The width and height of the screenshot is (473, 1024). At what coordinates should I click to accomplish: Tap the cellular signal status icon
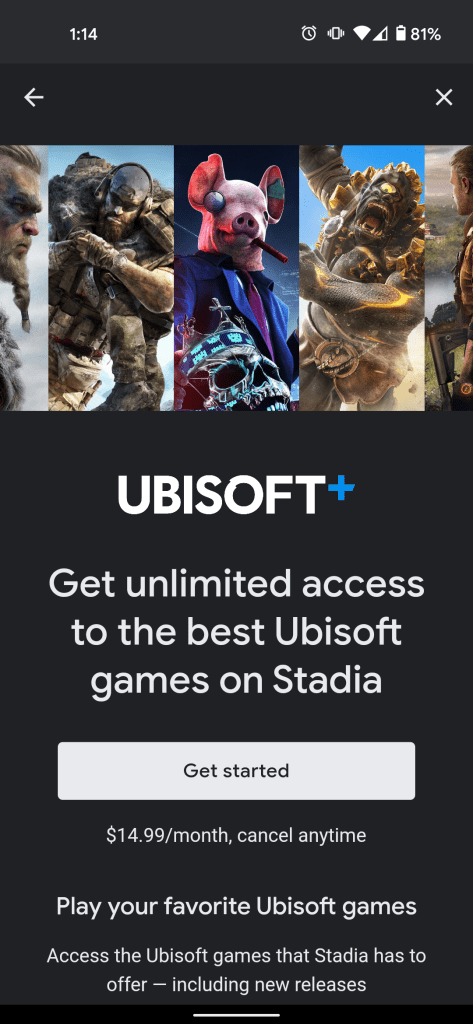coord(380,34)
